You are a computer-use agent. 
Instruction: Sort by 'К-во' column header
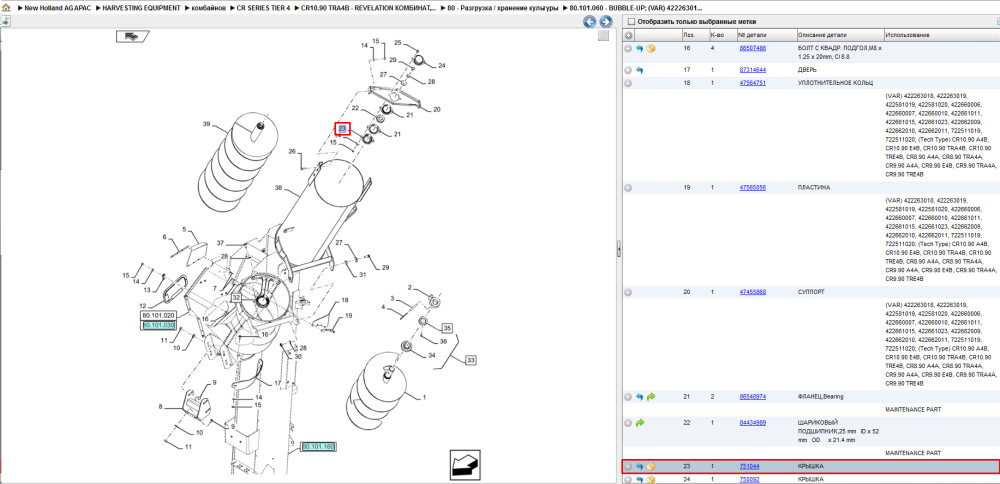(x=716, y=35)
